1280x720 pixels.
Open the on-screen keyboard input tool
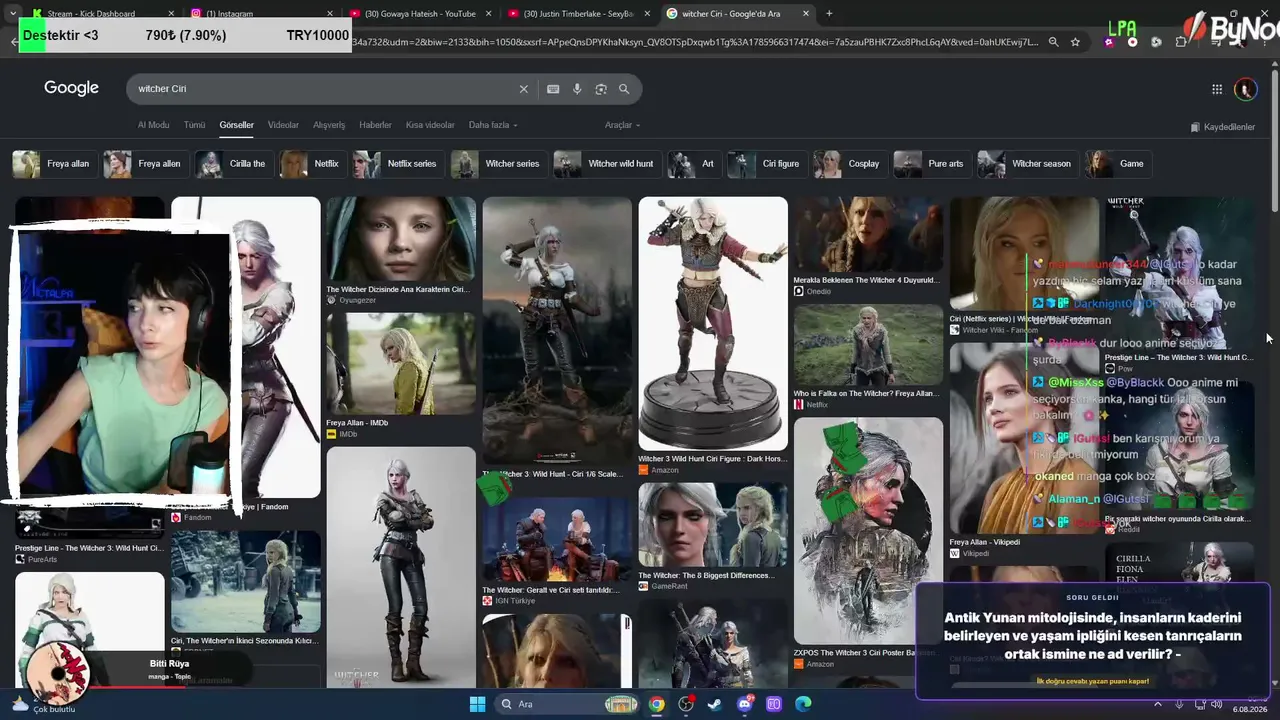553,89
